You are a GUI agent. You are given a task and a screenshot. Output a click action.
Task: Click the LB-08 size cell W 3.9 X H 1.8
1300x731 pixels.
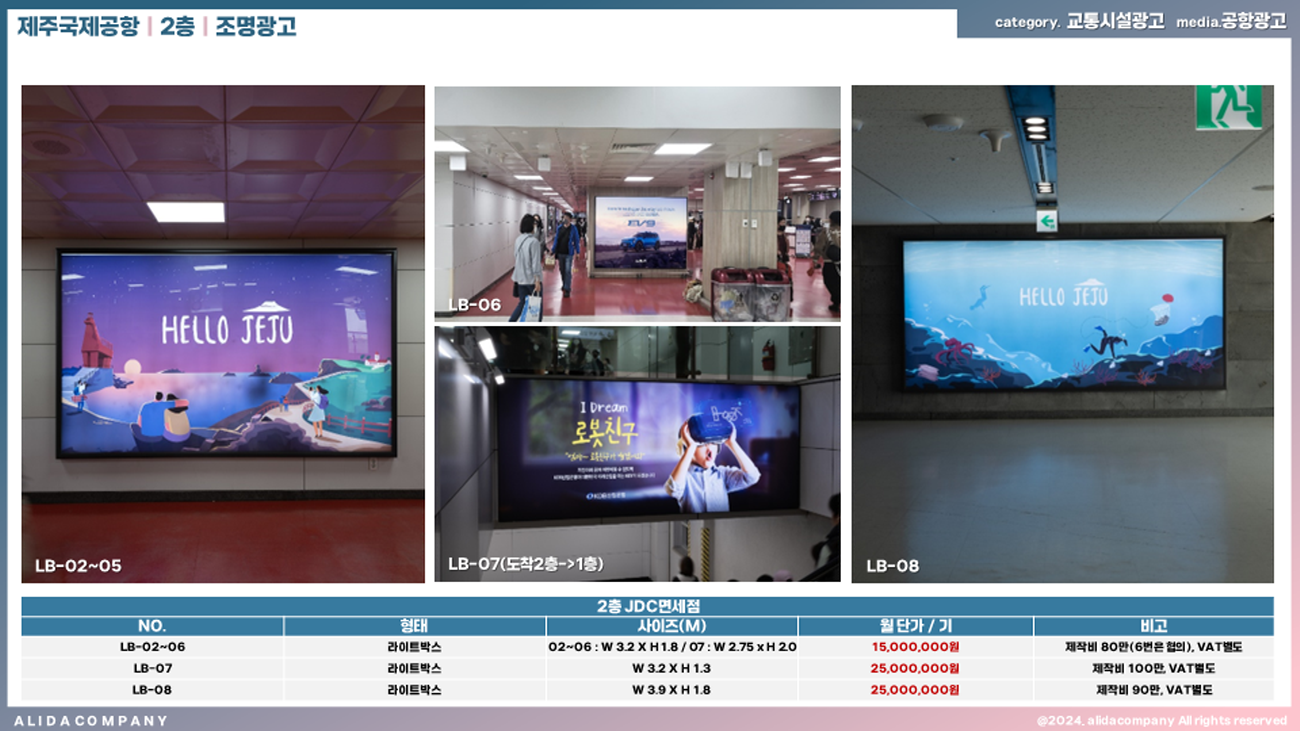point(671,690)
